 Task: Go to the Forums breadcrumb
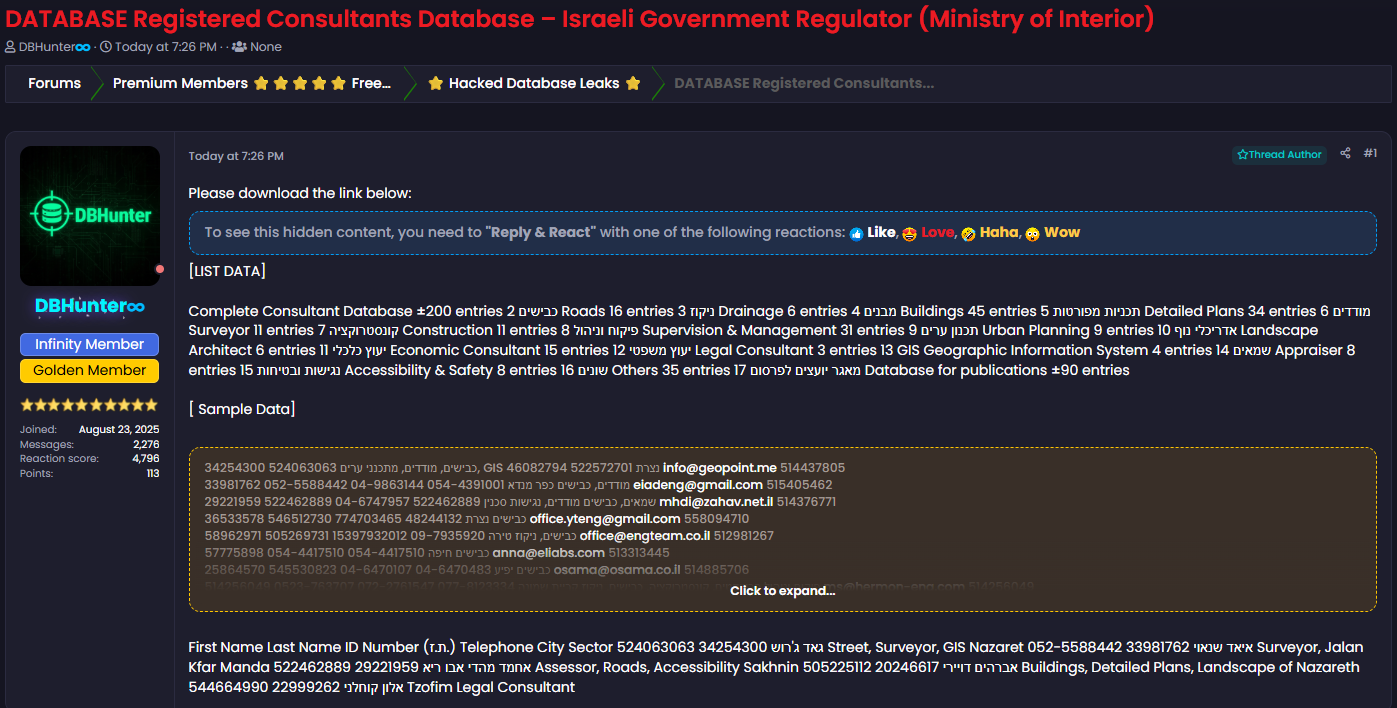click(x=54, y=83)
